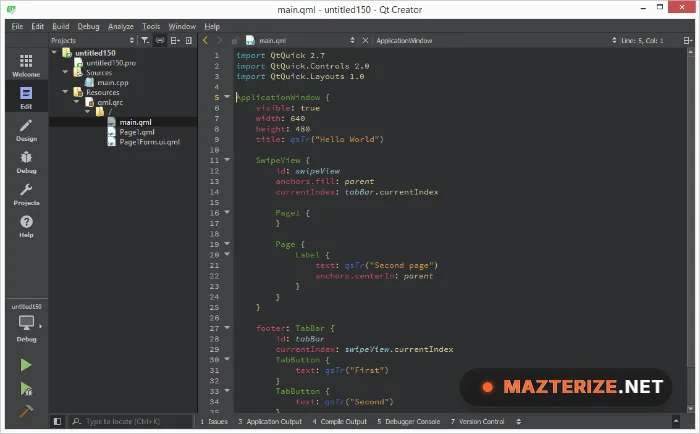Toggle the output pane up arrow button
The height and width of the screenshot is (434, 700).
click(x=676, y=421)
